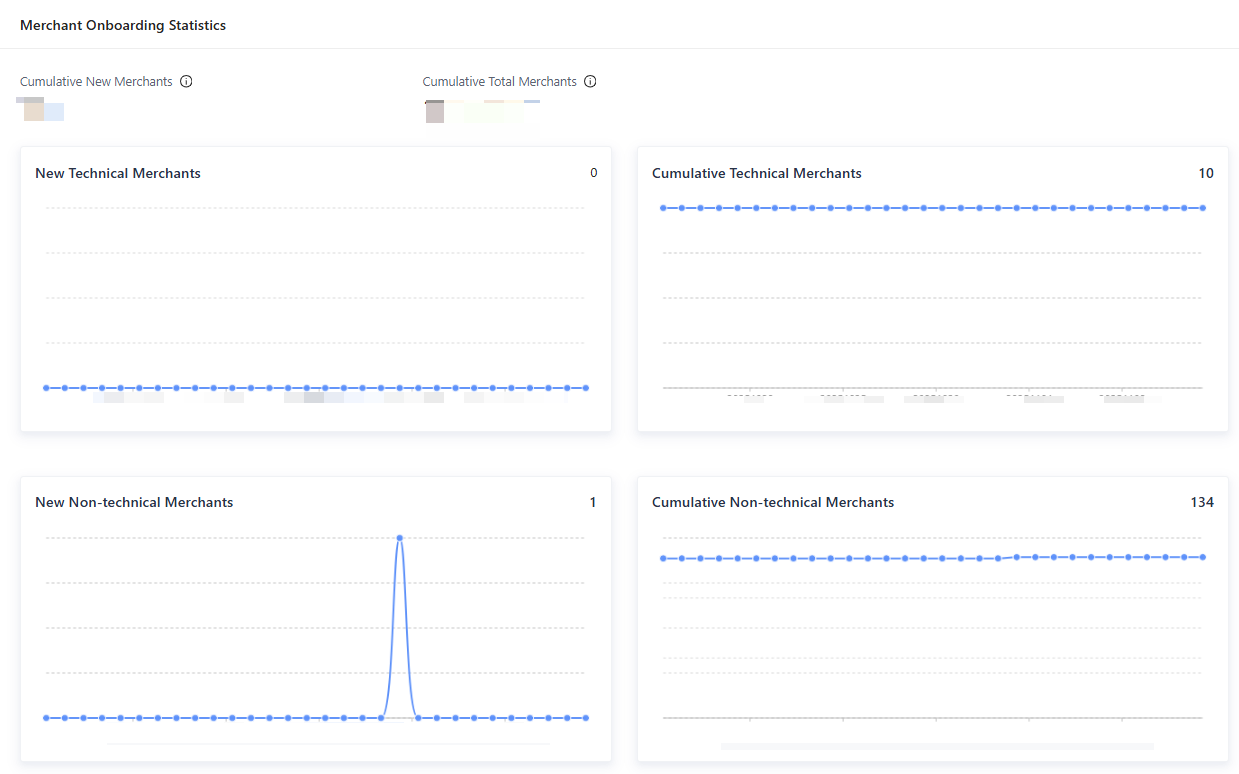Click the 134 value on Cumulative Non-technical card
Screen dimensions: 1239x774
1201,502
